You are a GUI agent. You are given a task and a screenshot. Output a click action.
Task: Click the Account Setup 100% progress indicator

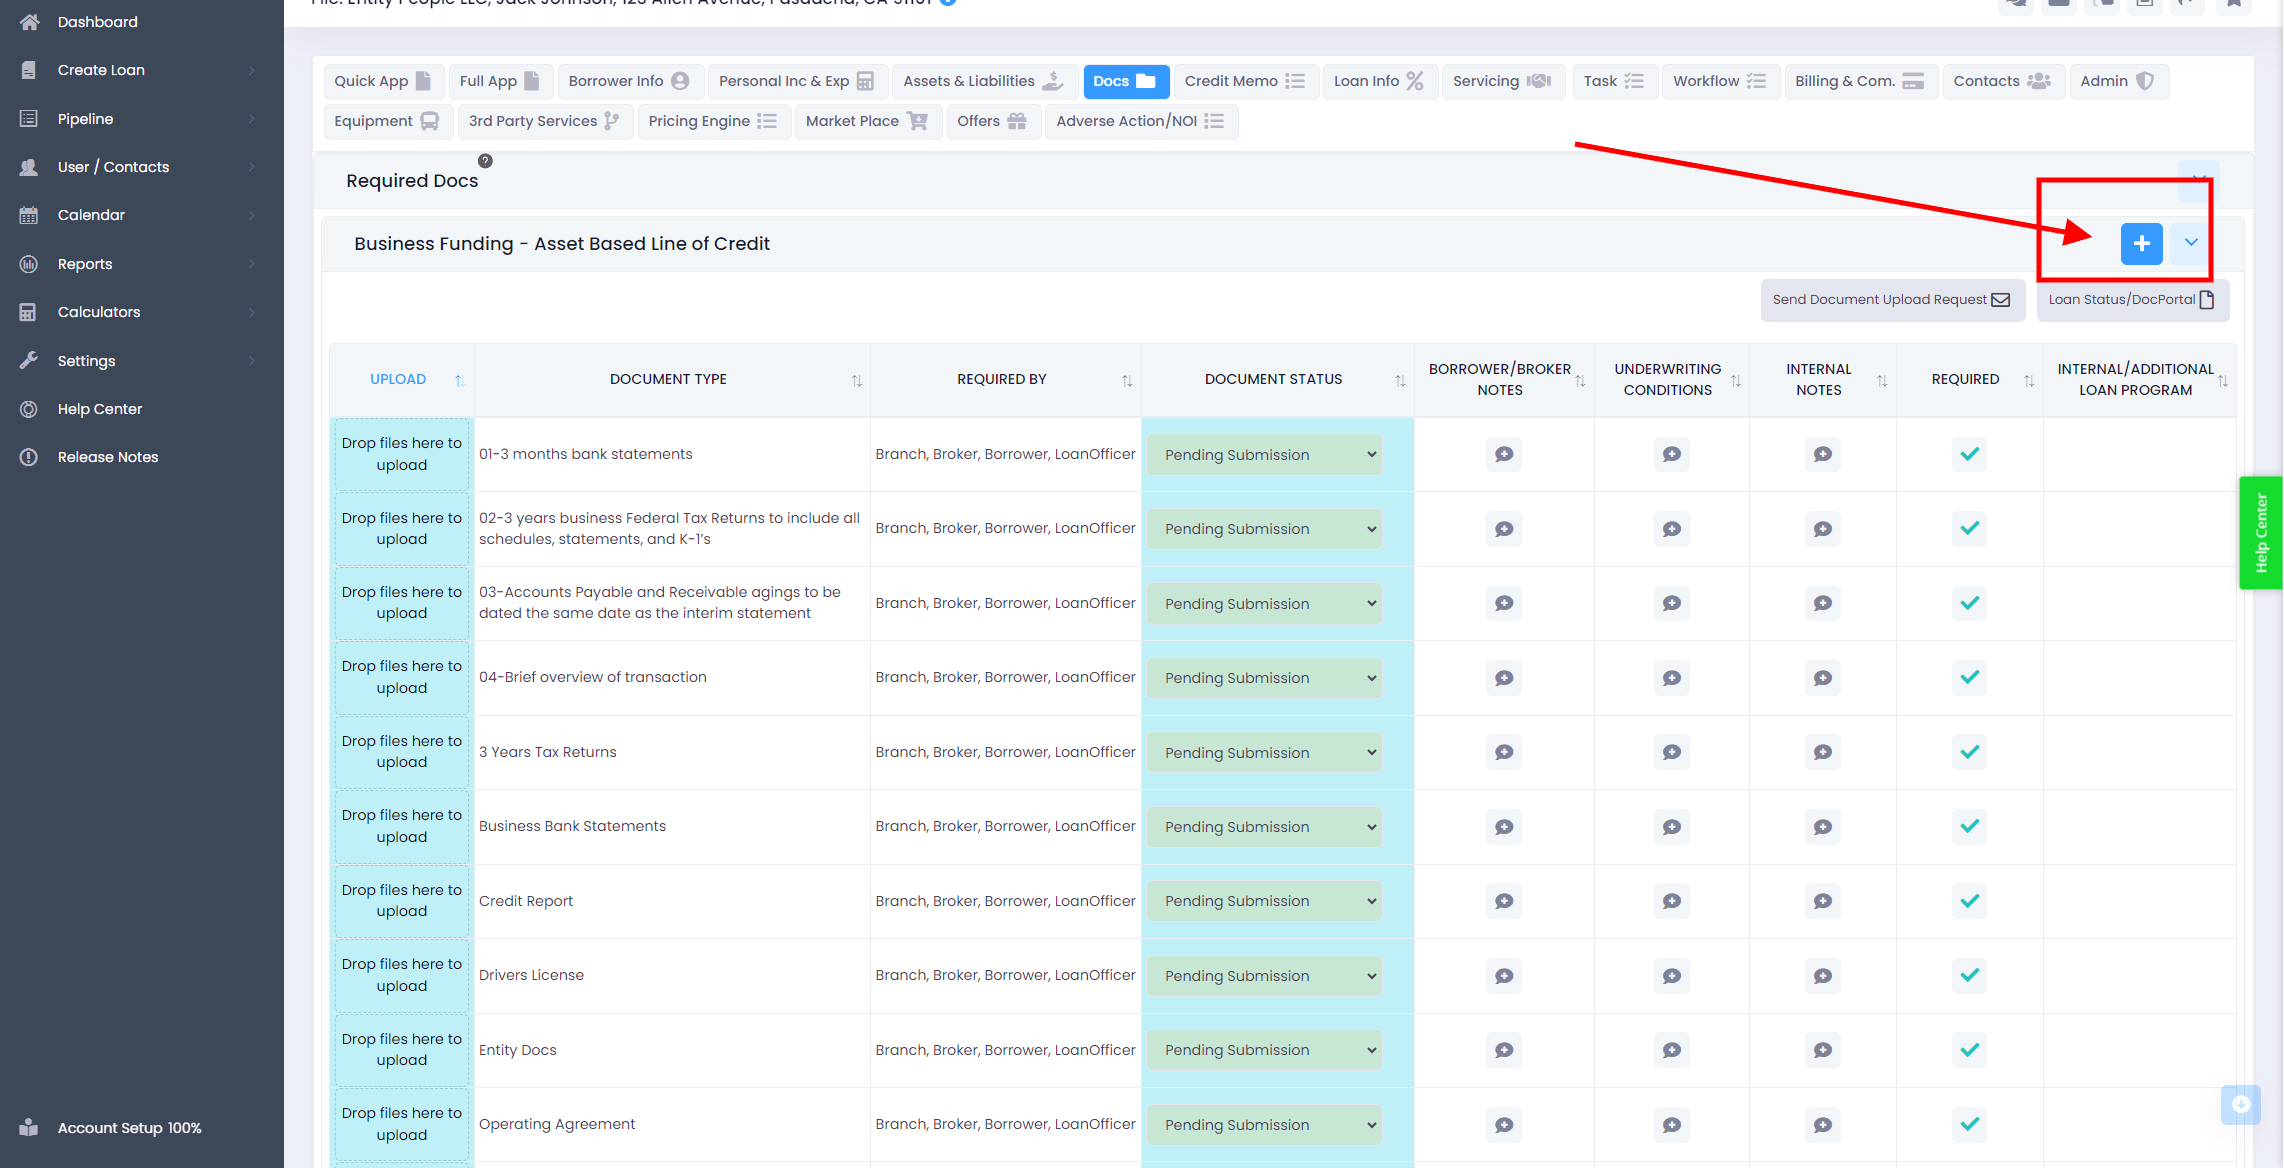[x=127, y=1127]
